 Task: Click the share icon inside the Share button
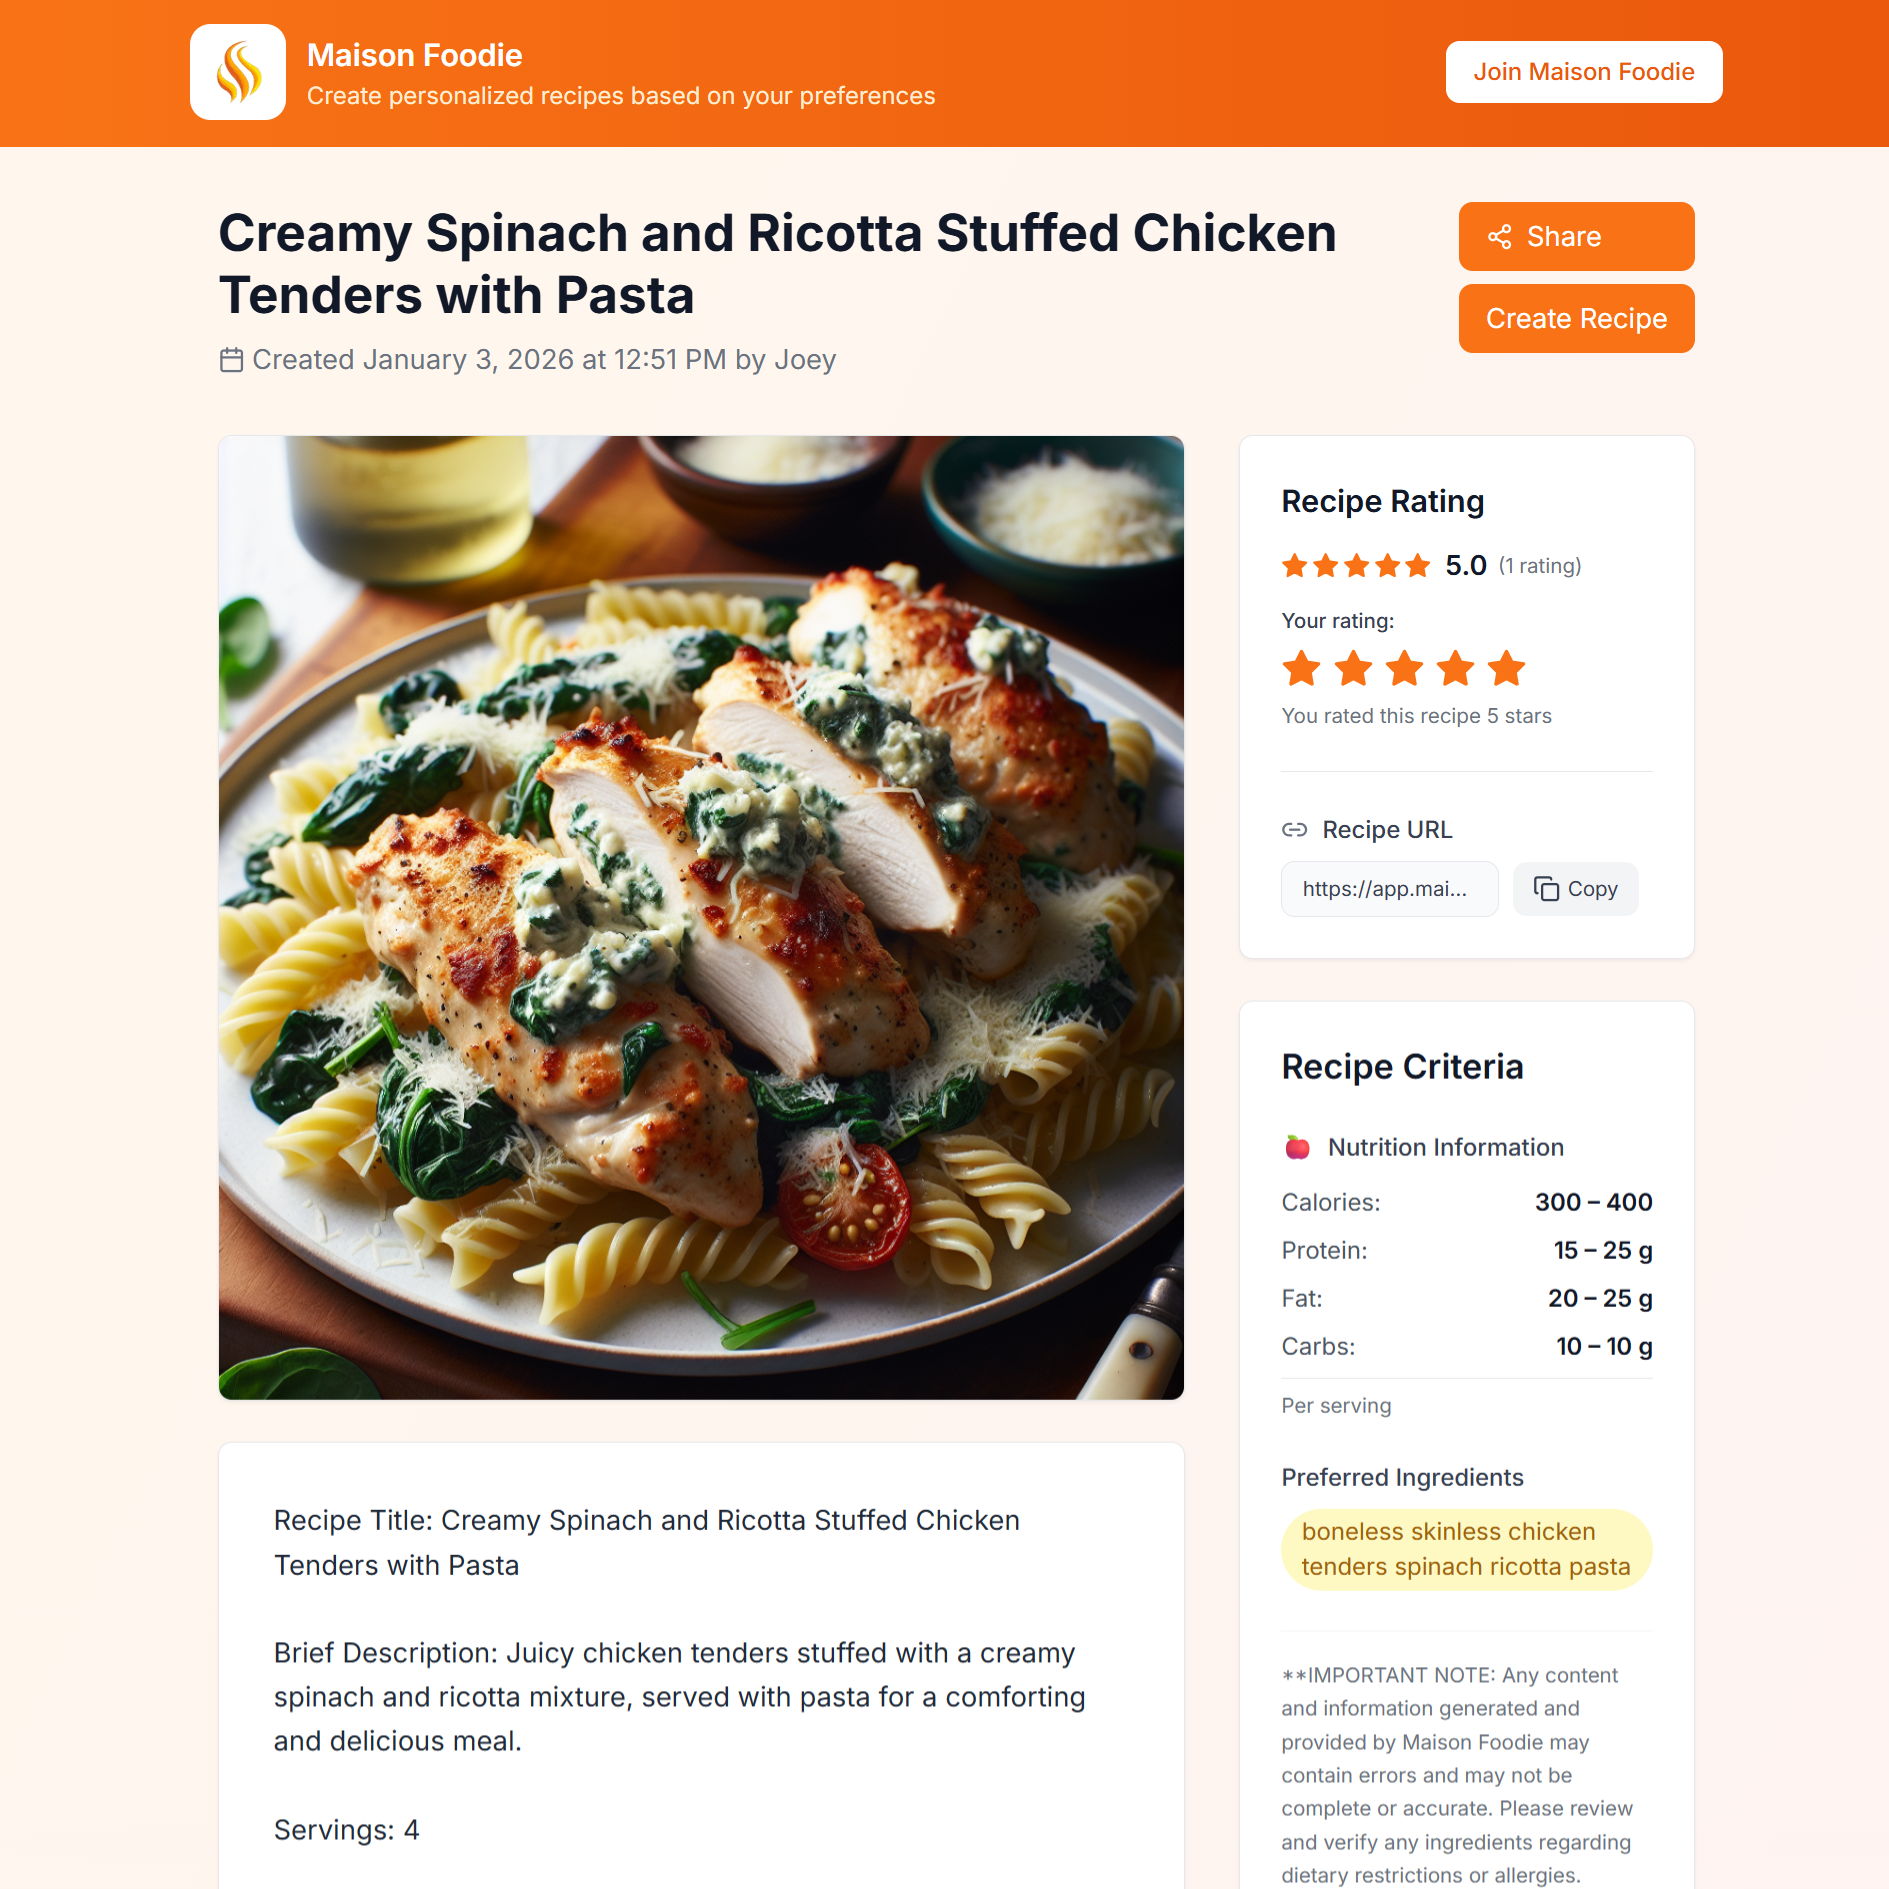click(x=1499, y=236)
